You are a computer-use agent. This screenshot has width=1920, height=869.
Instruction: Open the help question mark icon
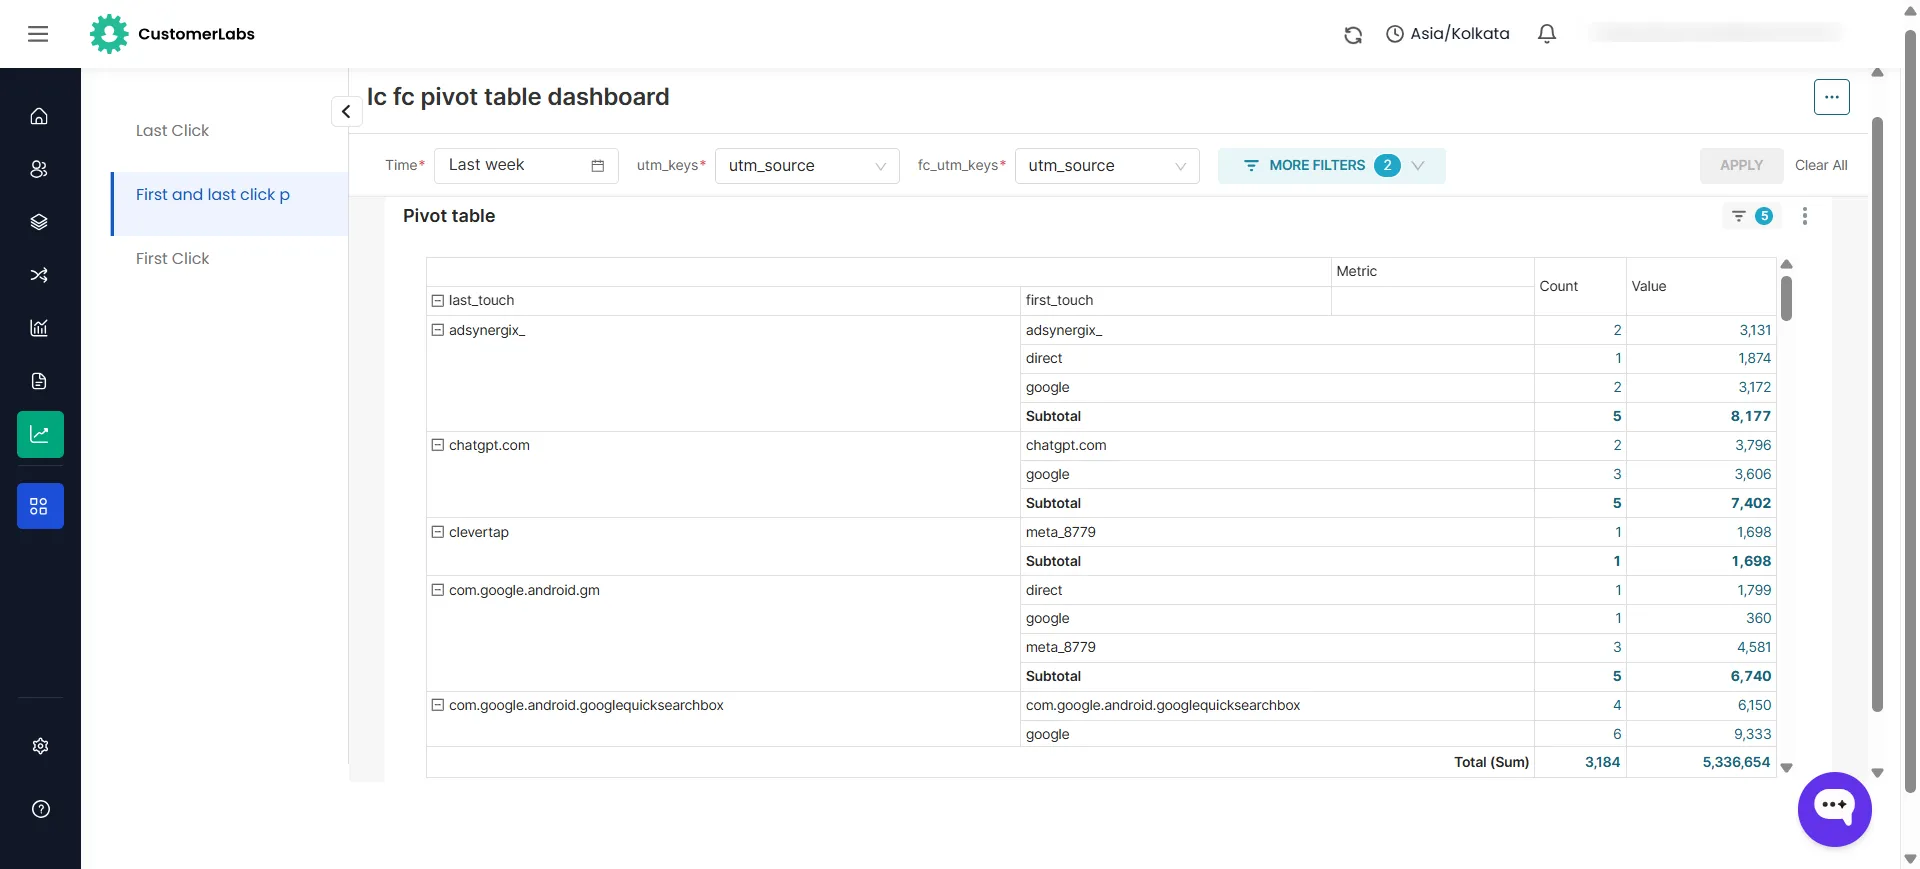click(x=40, y=809)
